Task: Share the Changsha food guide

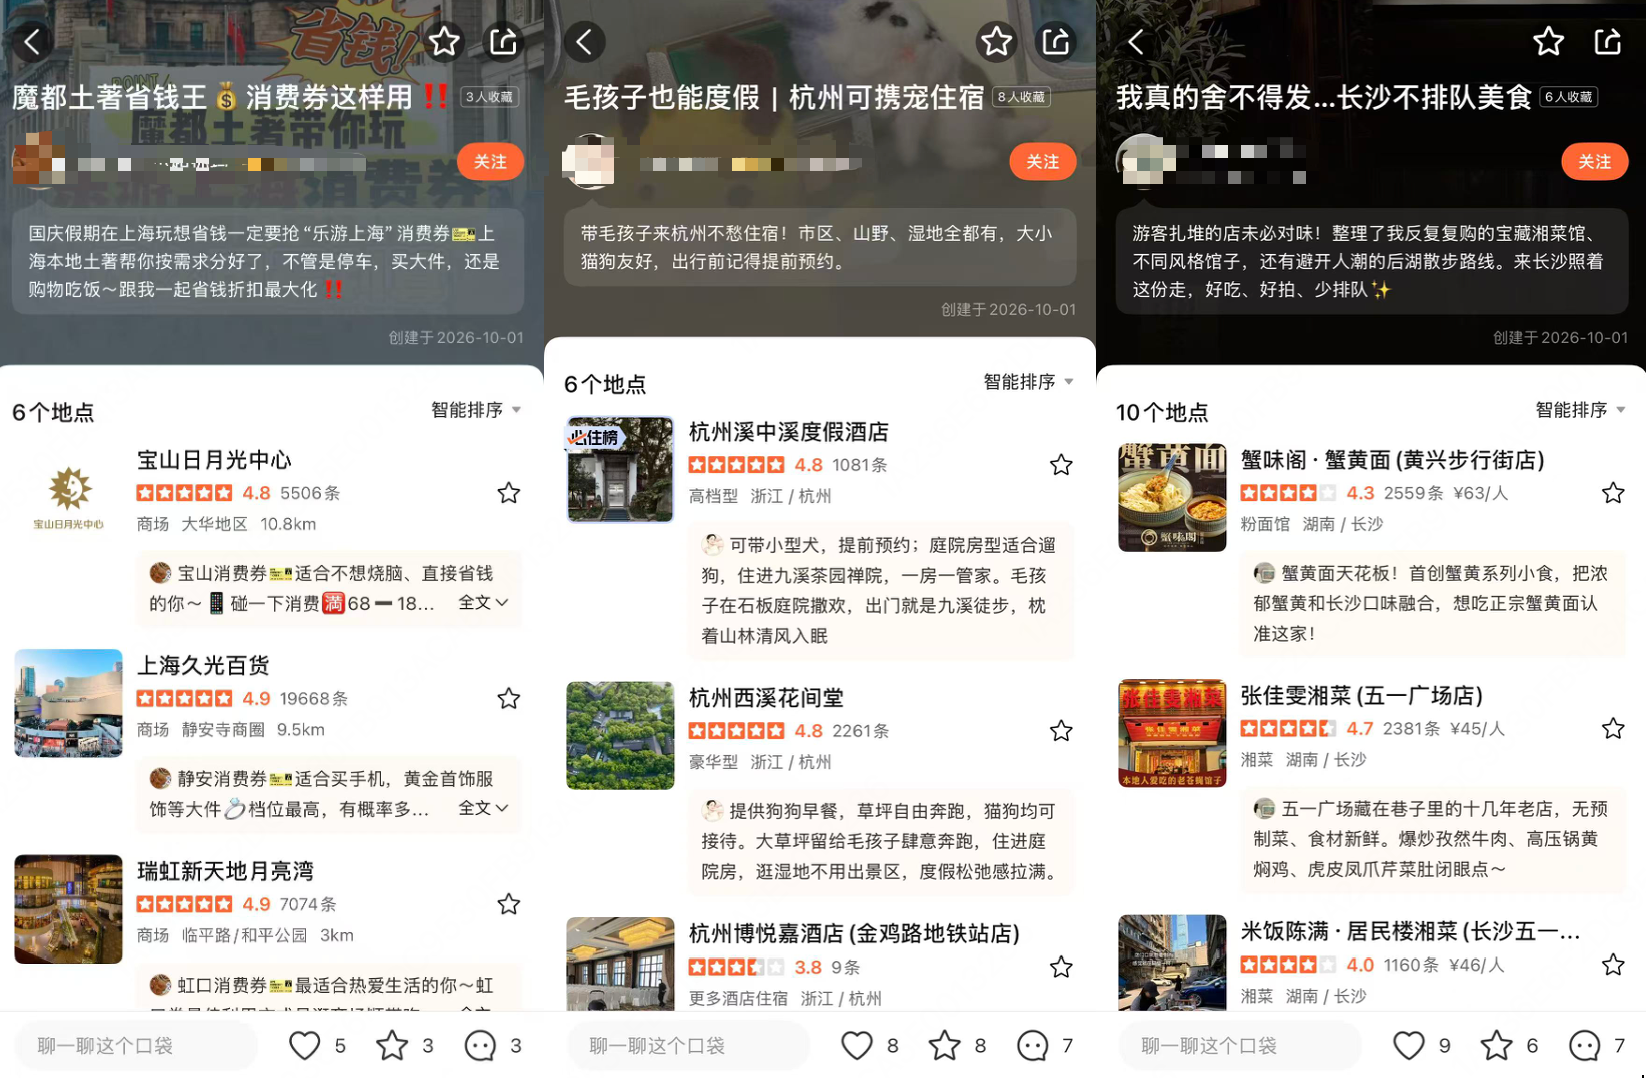Action: (1607, 42)
